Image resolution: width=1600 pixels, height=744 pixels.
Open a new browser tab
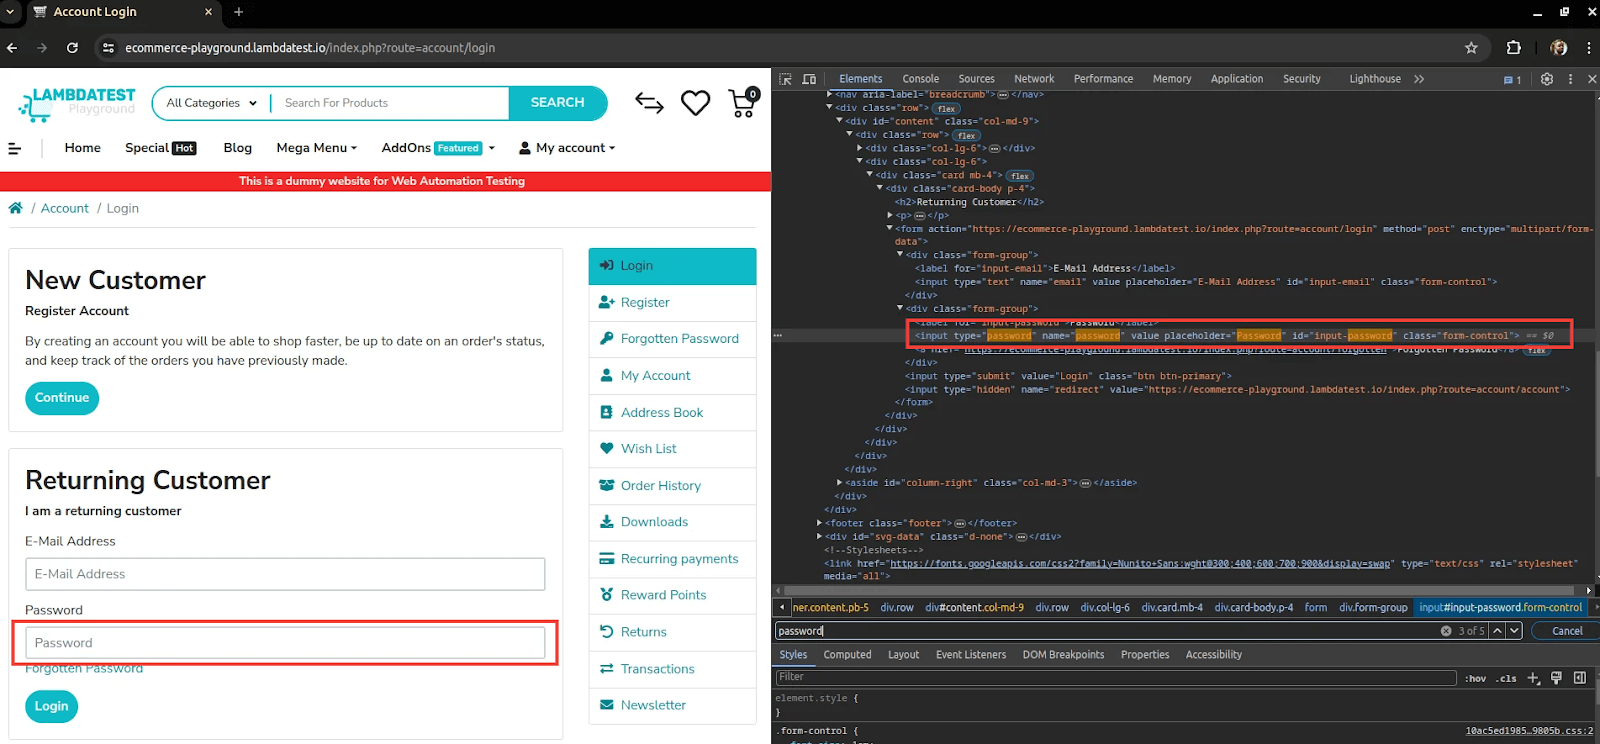pyautogui.click(x=238, y=12)
